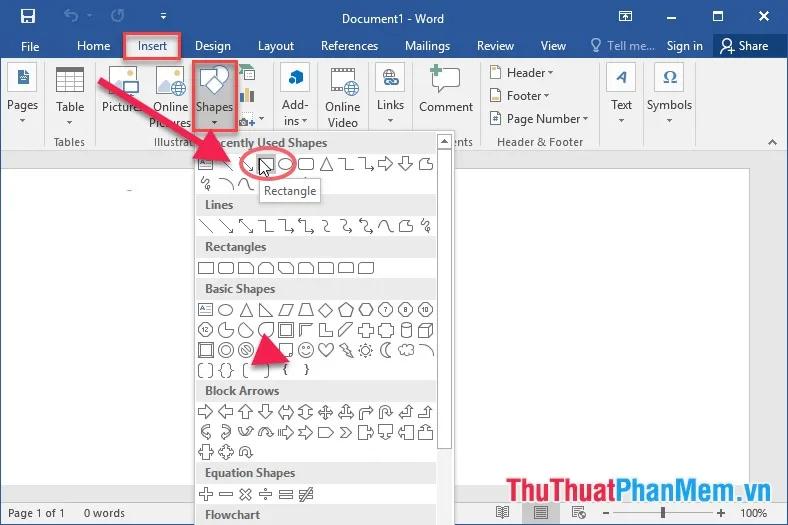This screenshot has height=525, width=788.
Task: Choose the Regular Pentagon shape
Action: pos(346,310)
